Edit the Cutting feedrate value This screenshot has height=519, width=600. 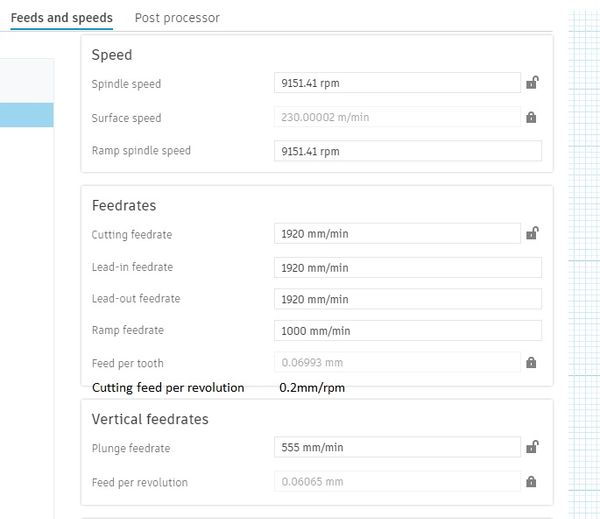coord(397,233)
